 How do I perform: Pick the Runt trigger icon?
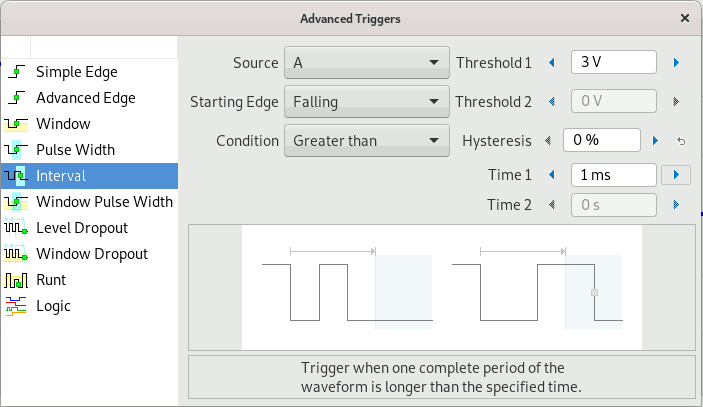[16, 280]
